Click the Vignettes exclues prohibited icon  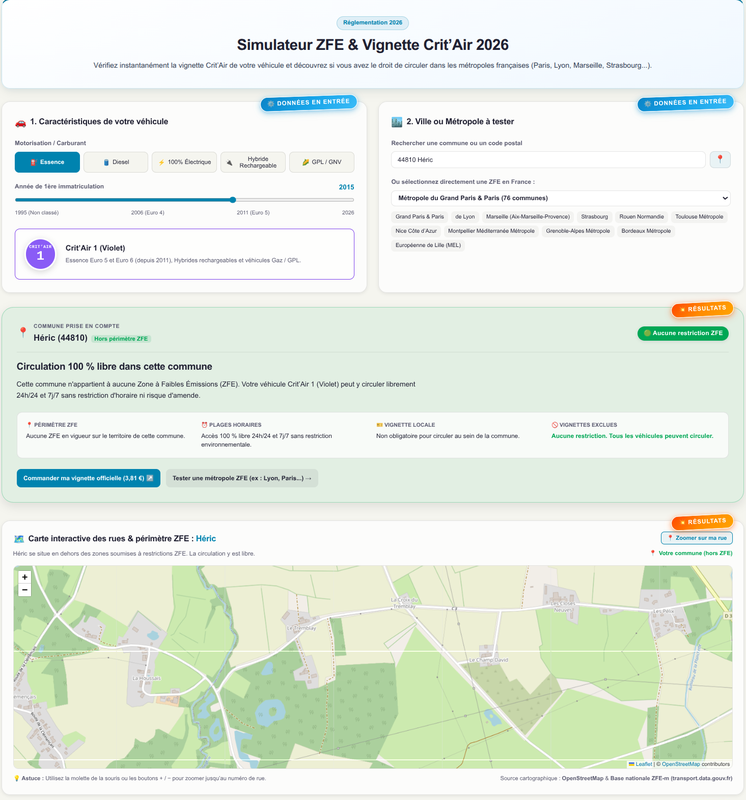[555, 424]
